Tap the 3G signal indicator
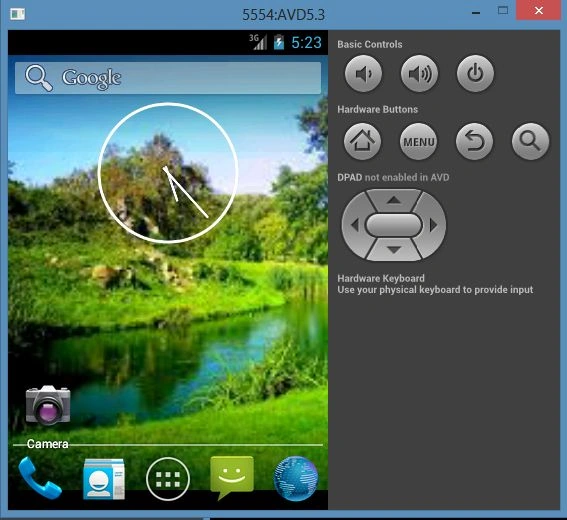Image resolution: width=567 pixels, height=520 pixels. 258,42
